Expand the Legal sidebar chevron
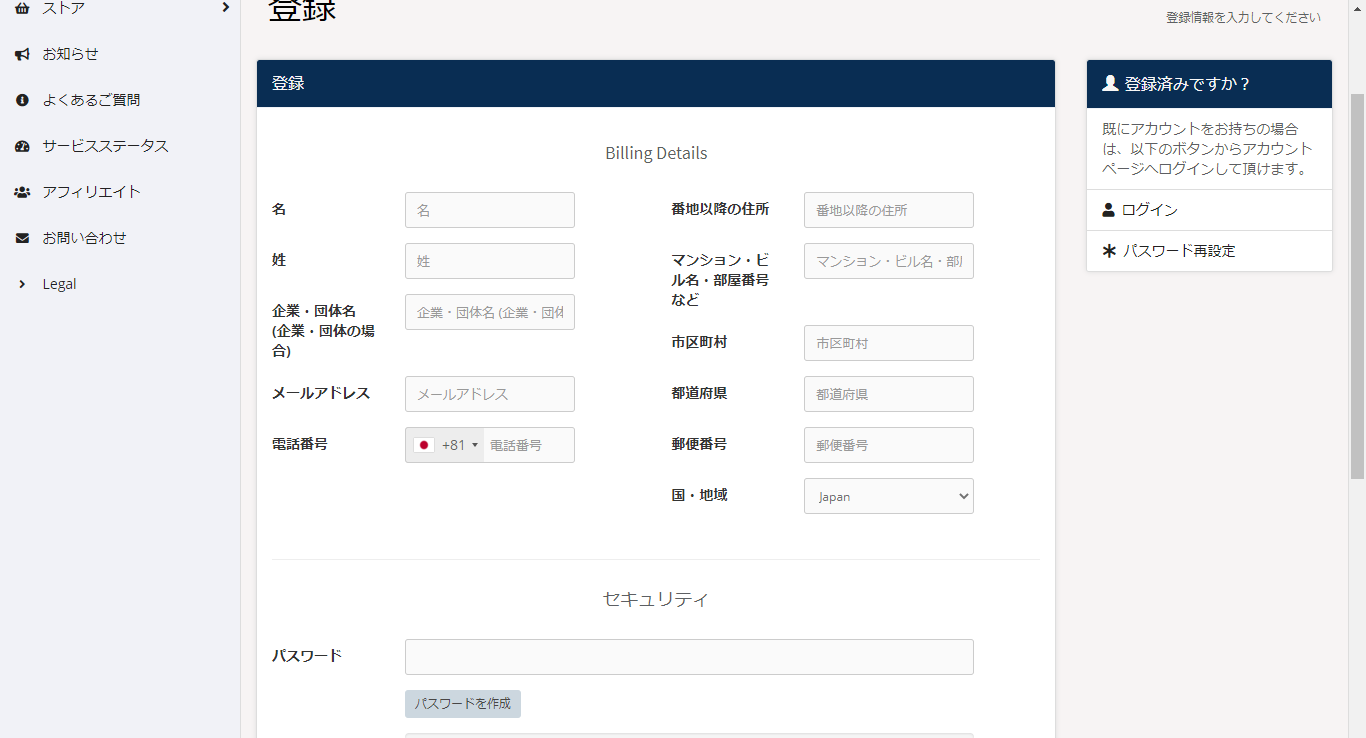This screenshot has width=1366, height=738. [22, 284]
